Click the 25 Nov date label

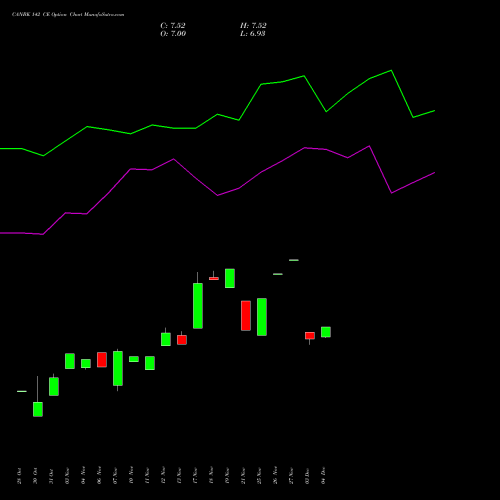pyautogui.click(x=259, y=475)
